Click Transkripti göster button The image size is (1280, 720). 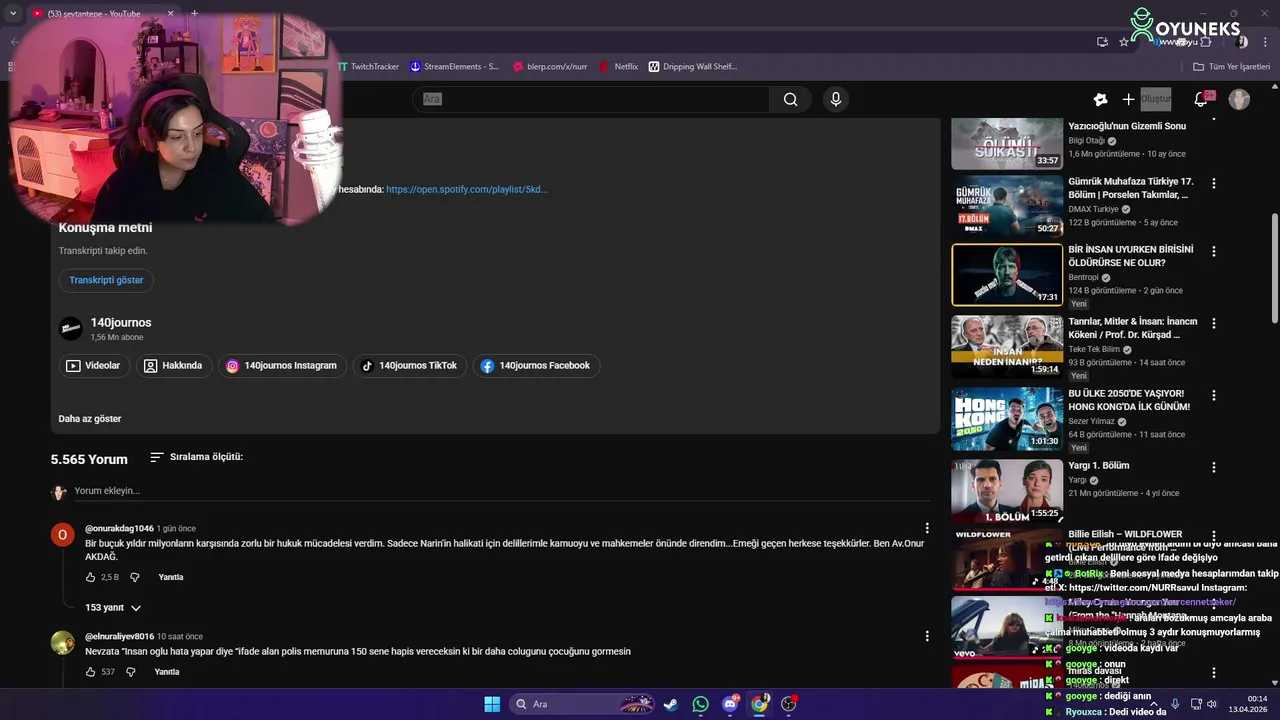point(106,280)
